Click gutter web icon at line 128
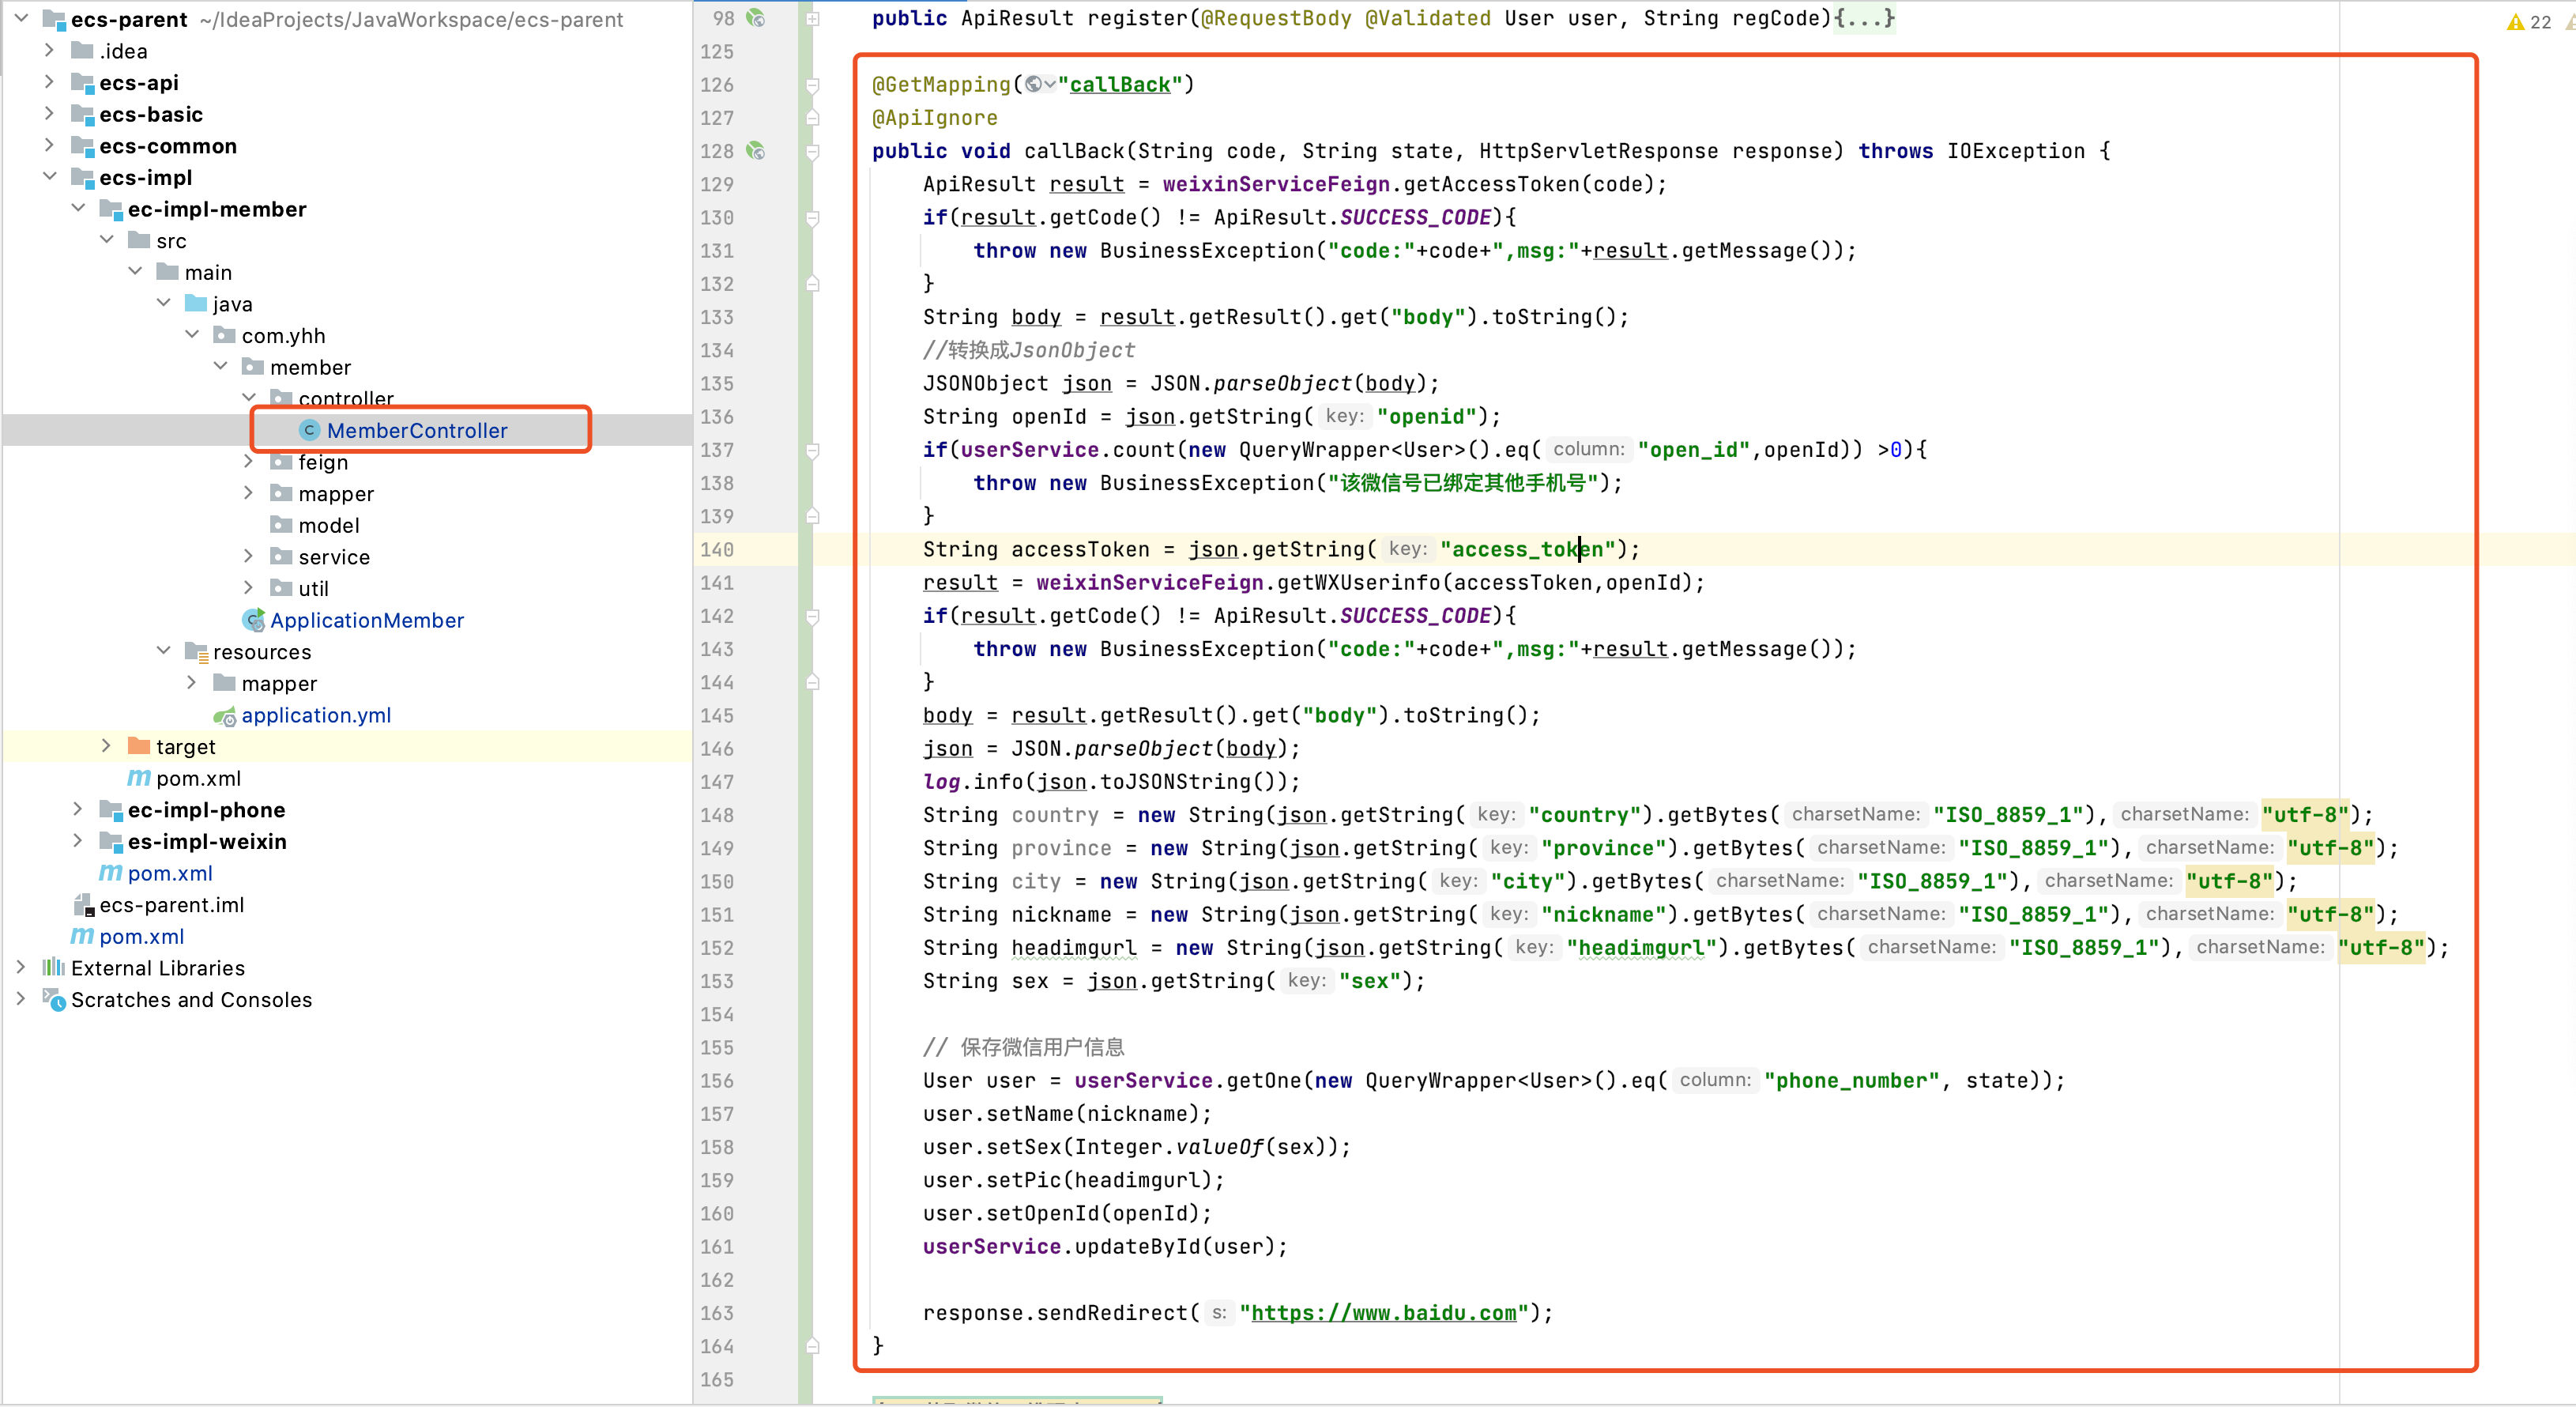The width and height of the screenshot is (2576, 1407). (757, 151)
